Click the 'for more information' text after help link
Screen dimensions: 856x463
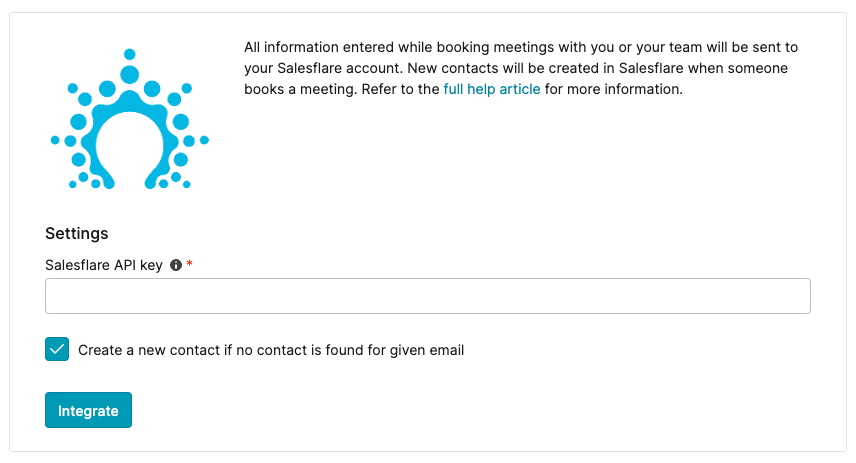coord(614,89)
